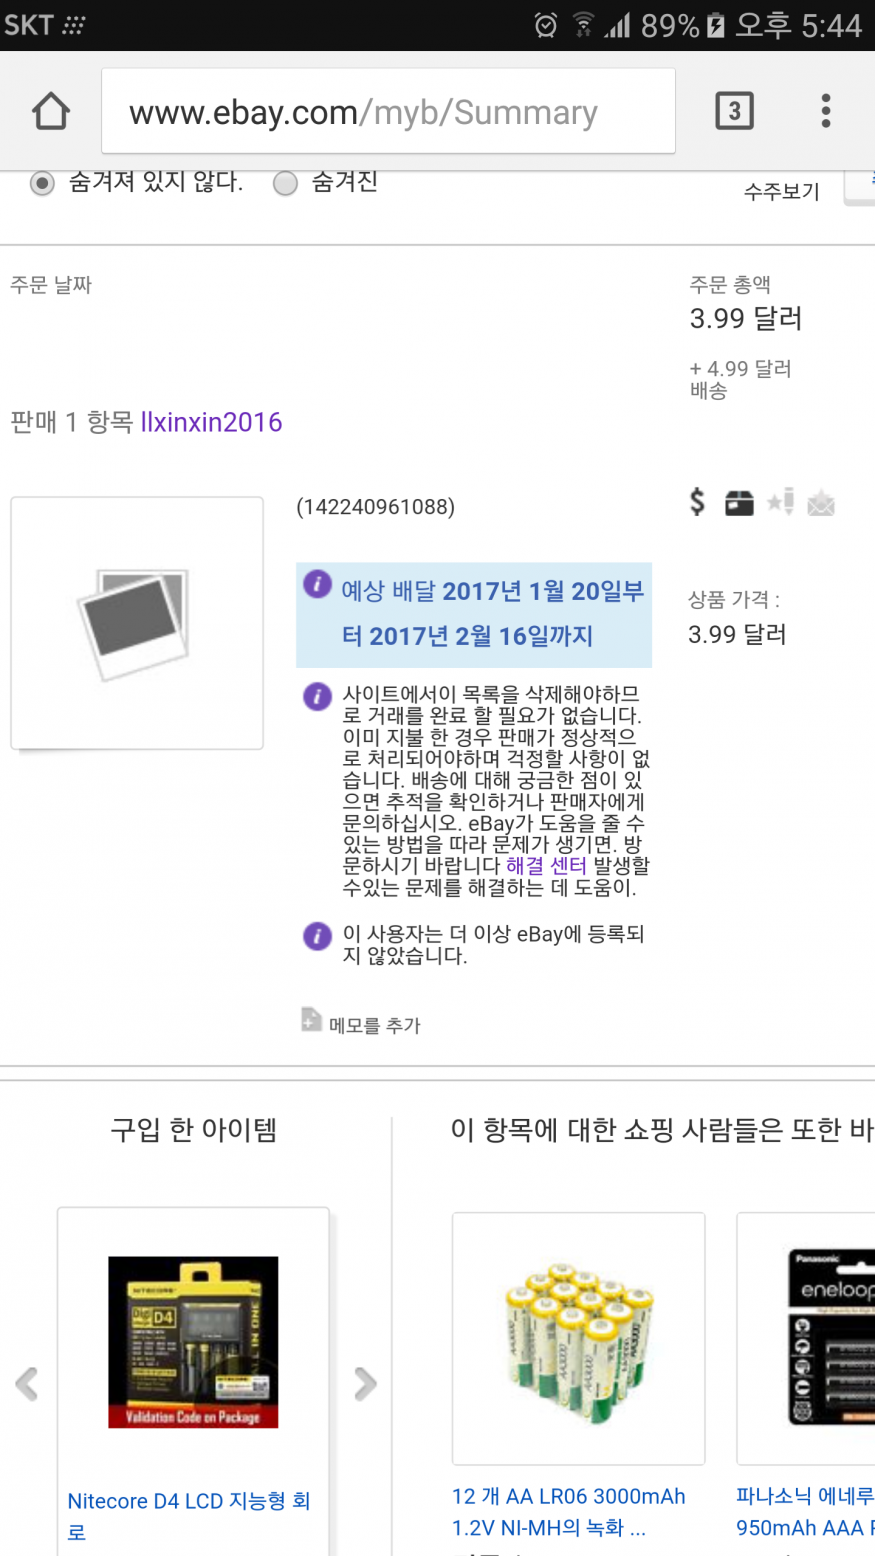This screenshot has height=1556, width=875.
Task: Open the browser three-dot menu
Action: (825, 111)
